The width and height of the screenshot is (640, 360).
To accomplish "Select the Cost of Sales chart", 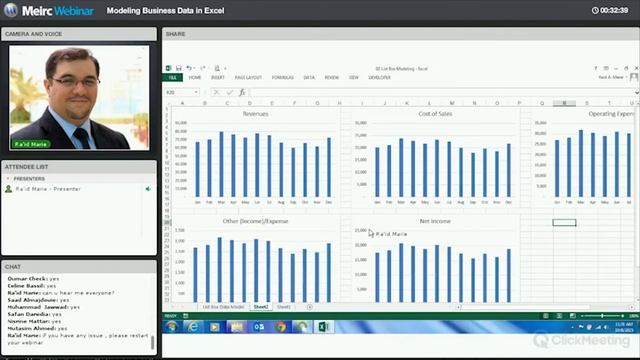I will point(435,157).
